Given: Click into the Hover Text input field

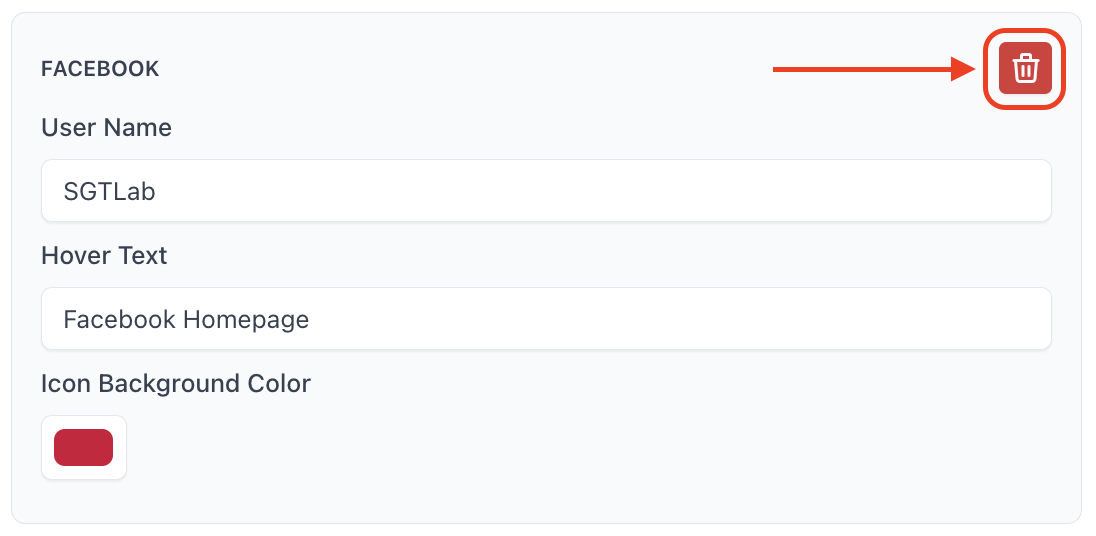Looking at the screenshot, I should tap(545, 319).
